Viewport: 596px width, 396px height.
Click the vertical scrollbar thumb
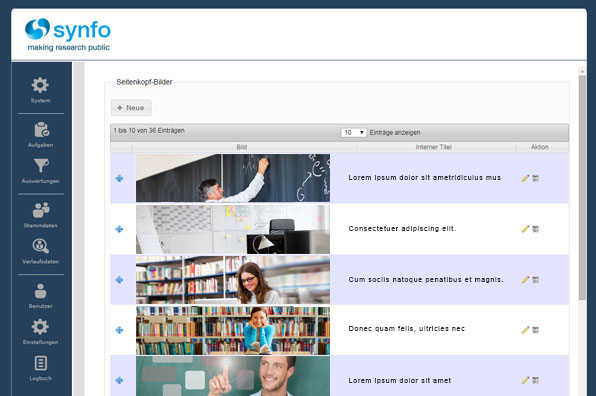[x=582, y=187]
